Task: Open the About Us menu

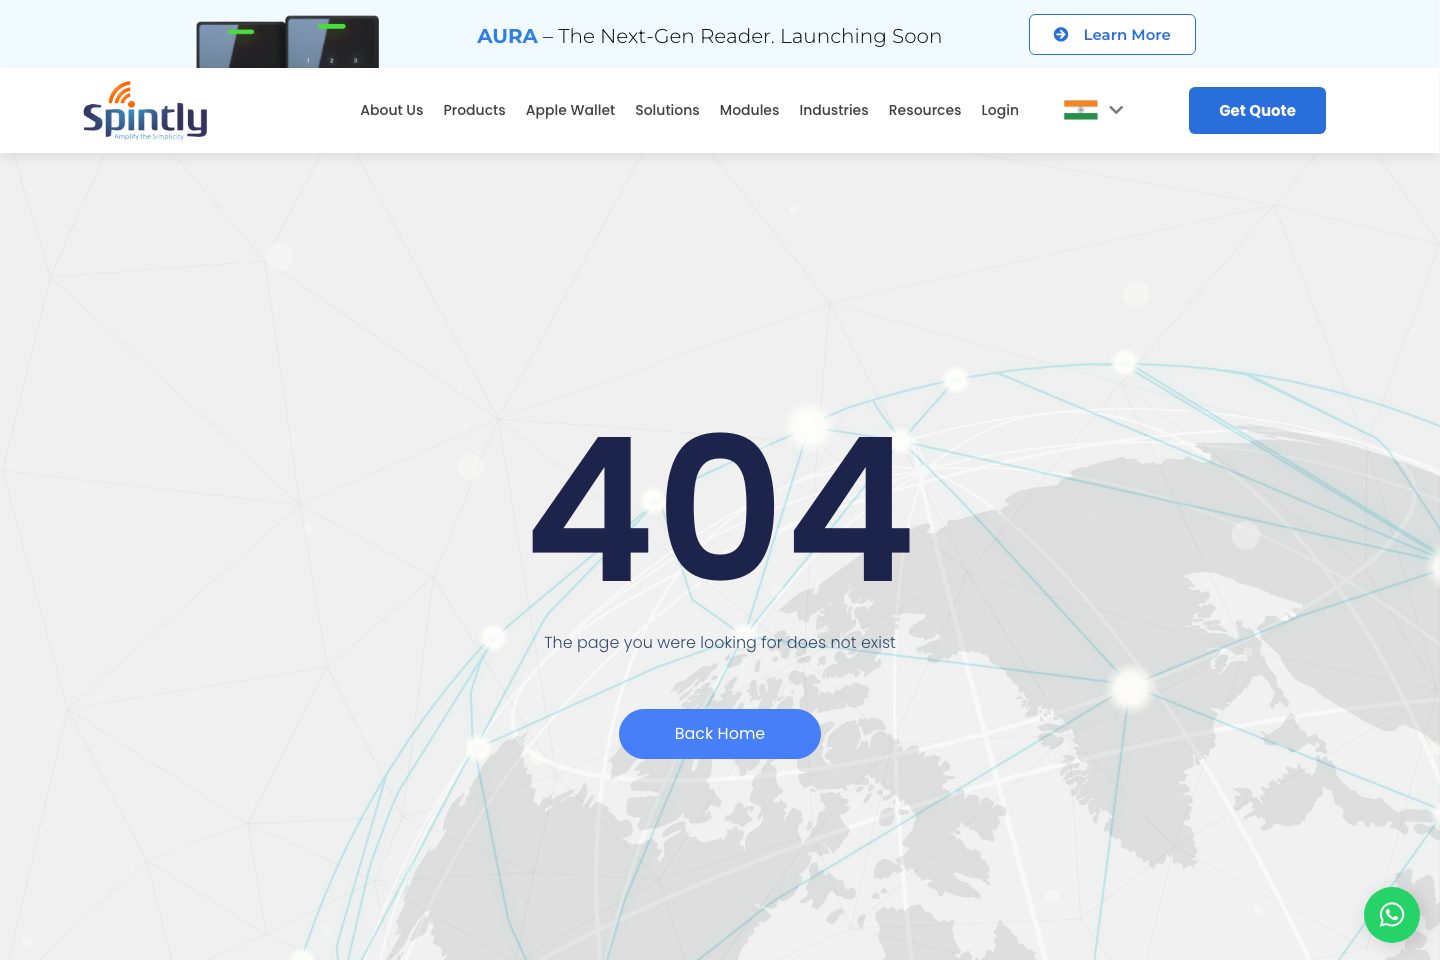Action: pyautogui.click(x=391, y=110)
